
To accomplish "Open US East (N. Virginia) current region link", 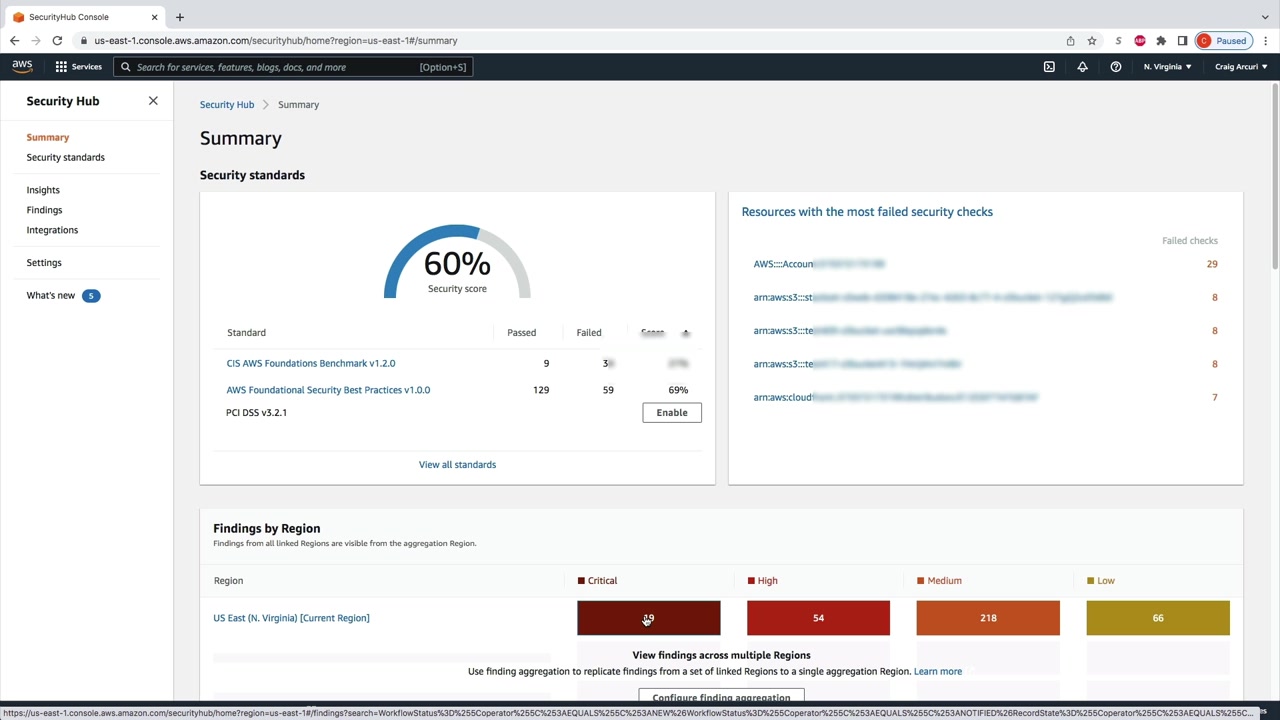I will coord(291,618).
